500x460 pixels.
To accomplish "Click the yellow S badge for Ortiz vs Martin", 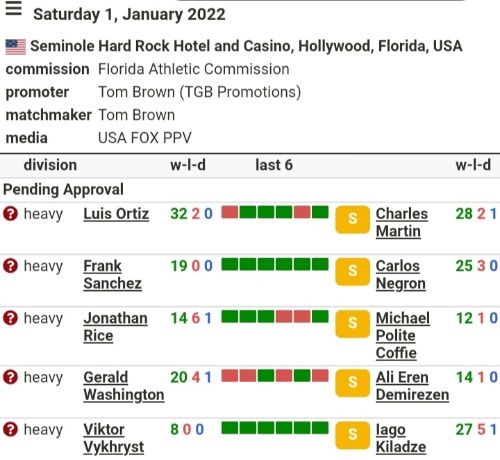I will pos(352,219).
